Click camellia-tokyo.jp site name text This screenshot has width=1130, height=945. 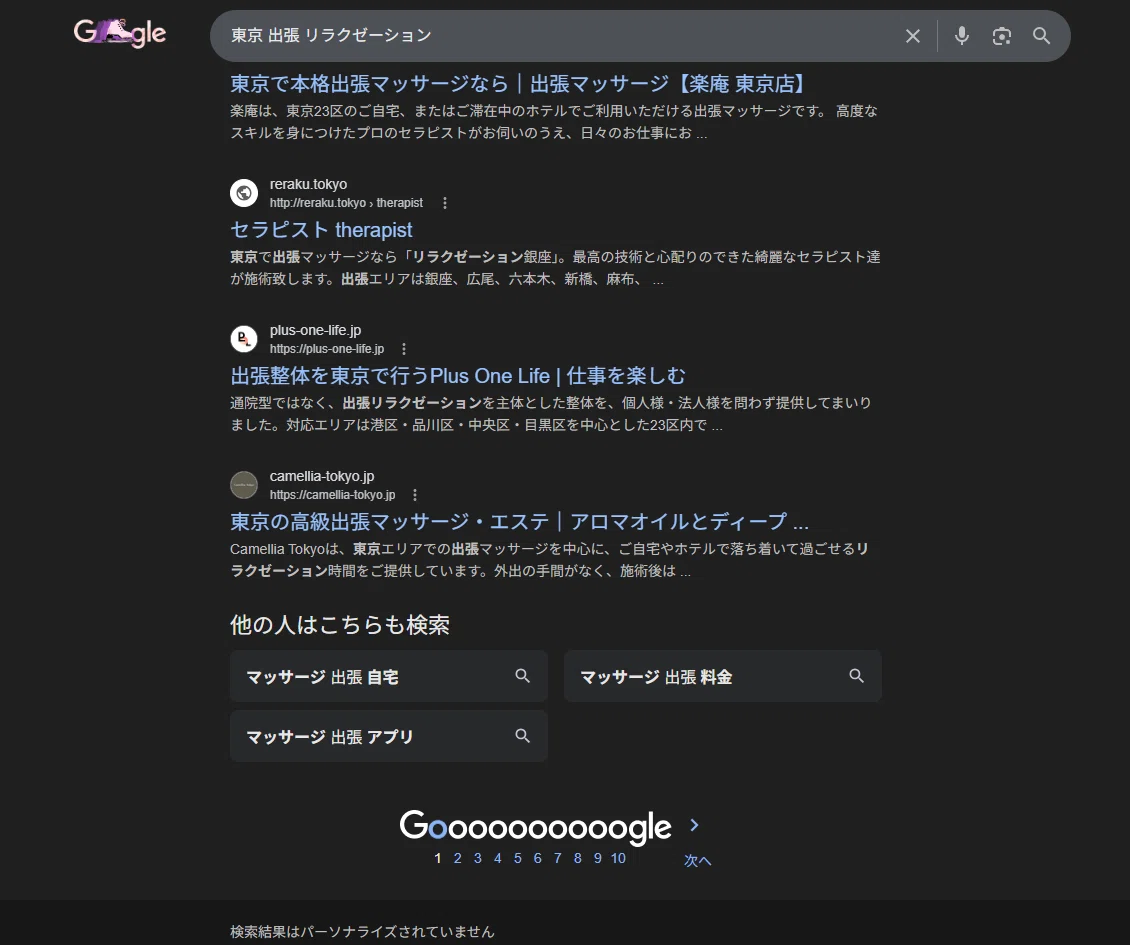tap(321, 476)
